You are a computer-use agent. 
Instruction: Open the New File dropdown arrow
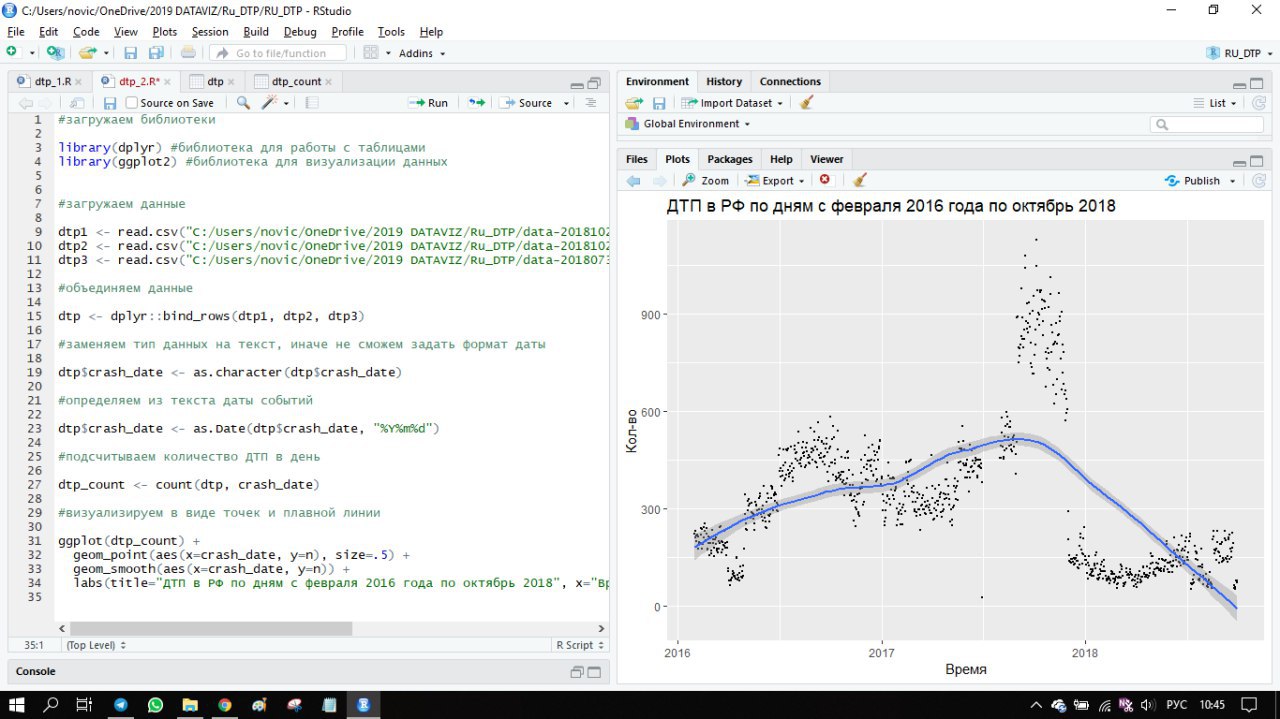click(32, 53)
